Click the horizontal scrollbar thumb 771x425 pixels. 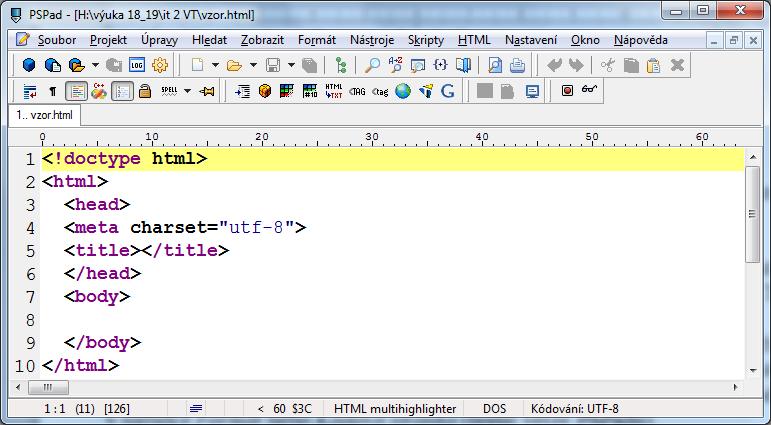tap(48, 387)
